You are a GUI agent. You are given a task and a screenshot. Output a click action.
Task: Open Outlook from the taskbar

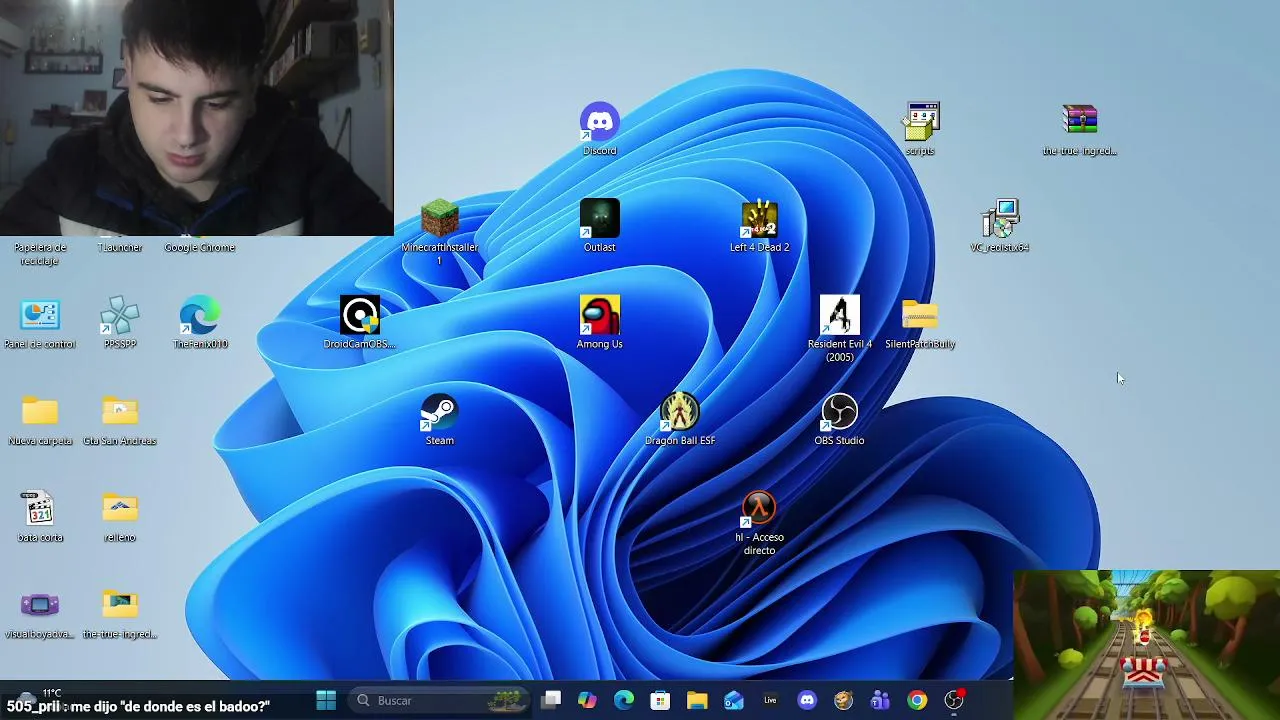click(734, 700)
